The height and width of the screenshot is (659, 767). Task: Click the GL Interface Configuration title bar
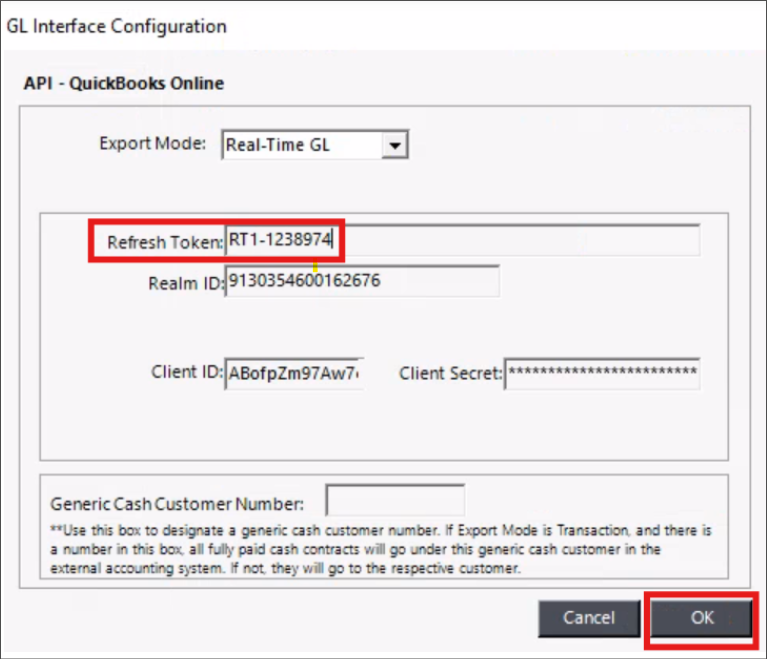pos(300,26)
